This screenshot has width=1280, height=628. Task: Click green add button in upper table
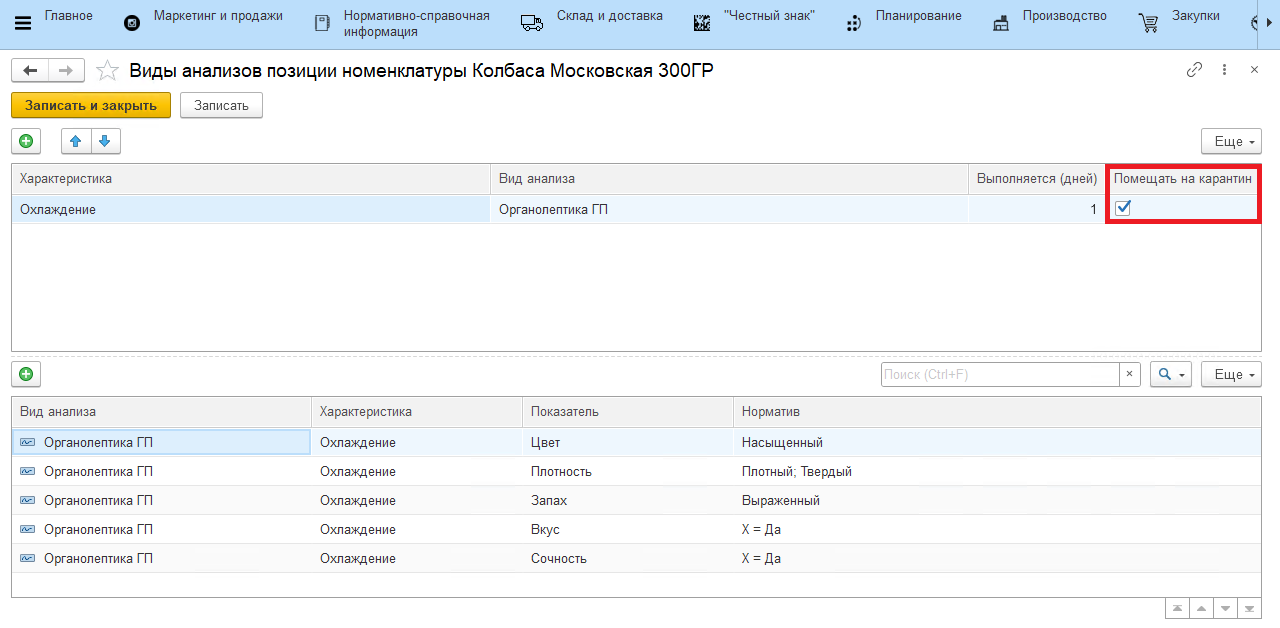point(26,141)
